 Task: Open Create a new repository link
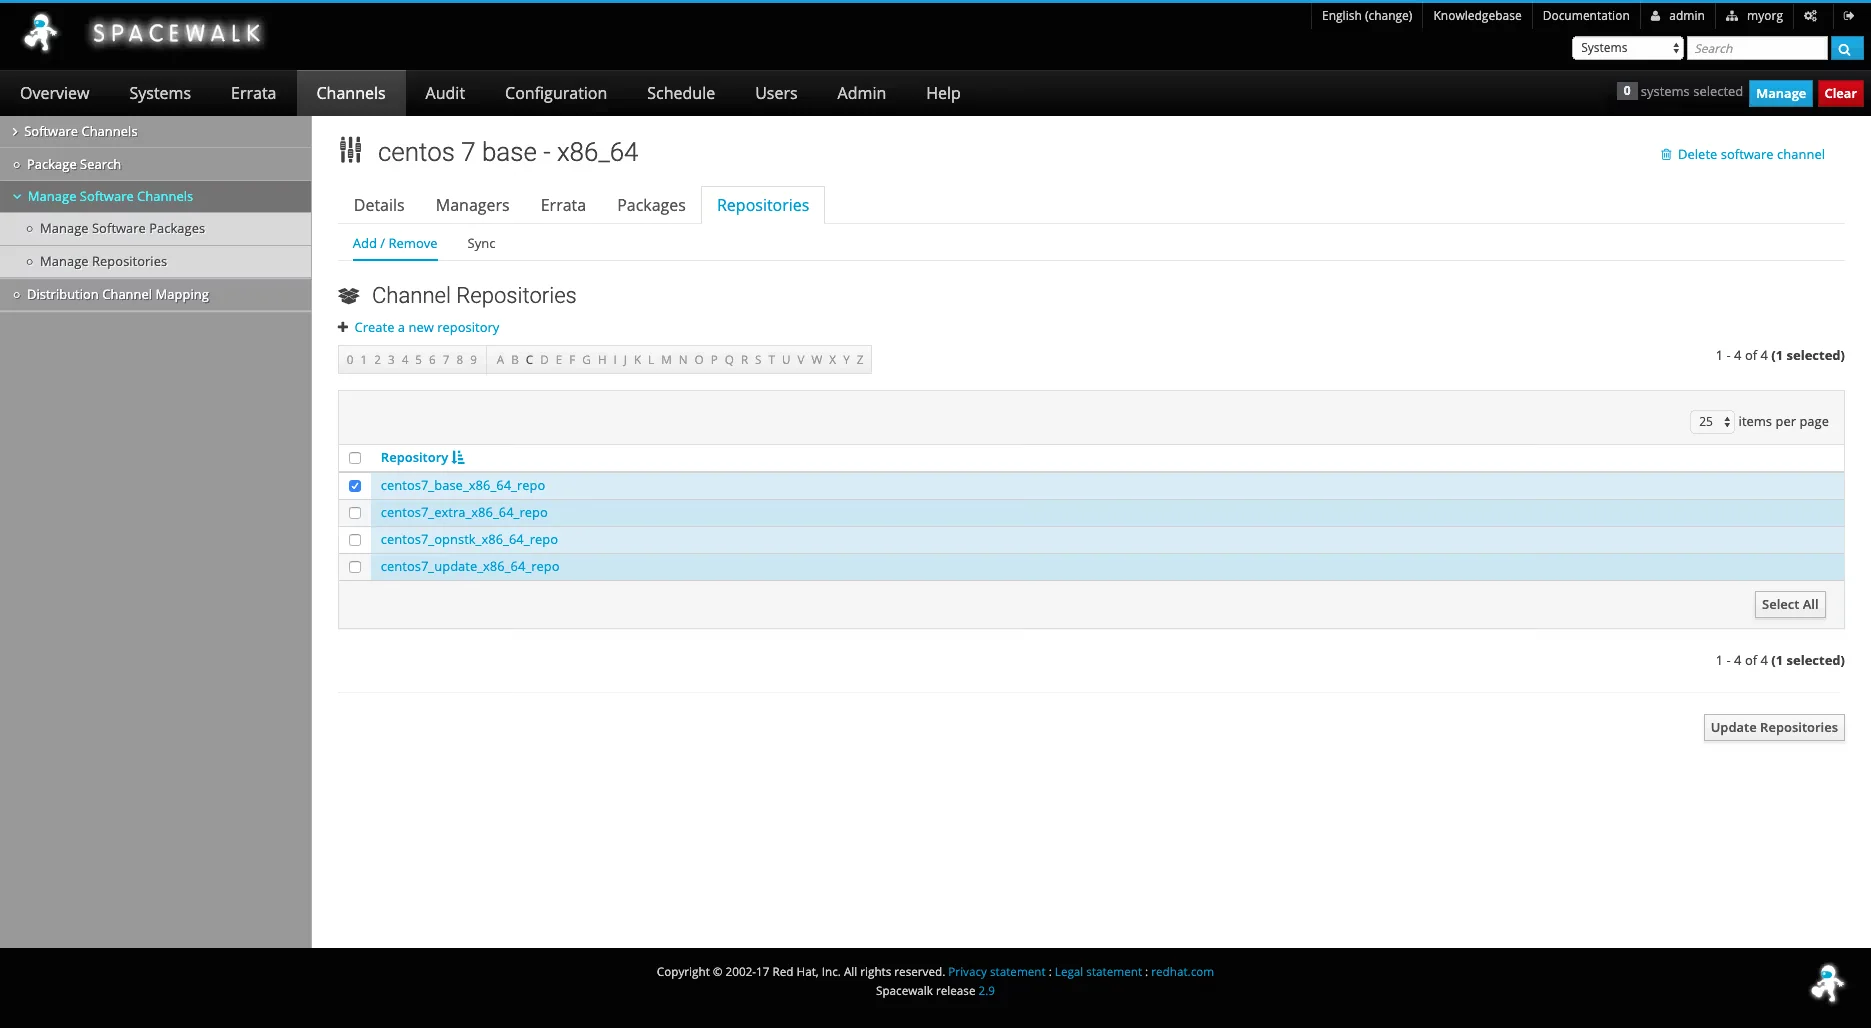pyautogui.click(x=426, y=327)
